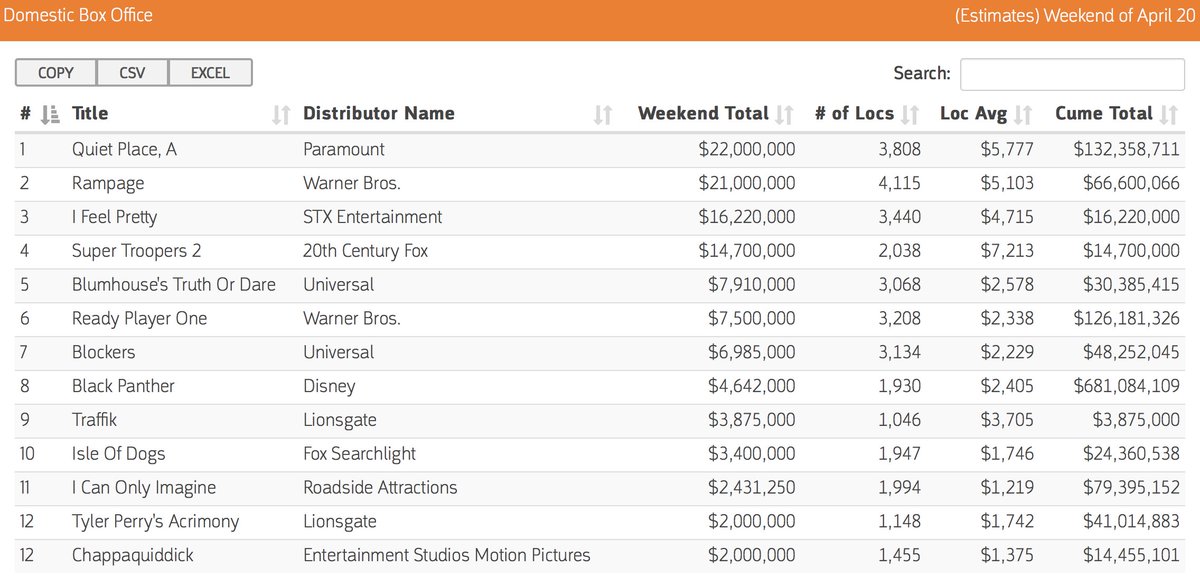Click the 2,038 locations value

point(900,251)
